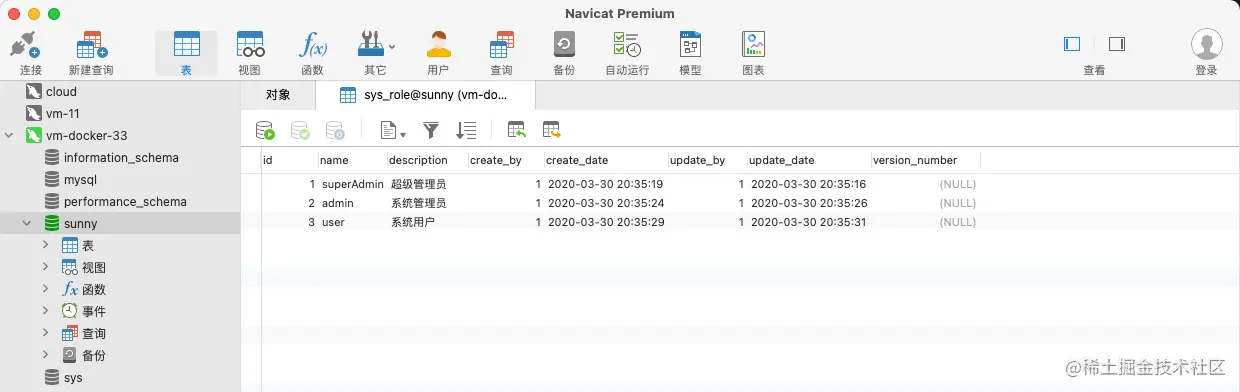Click the rollback transaction icon
This screenshot has height=392, width=1240.
(335, 130)
